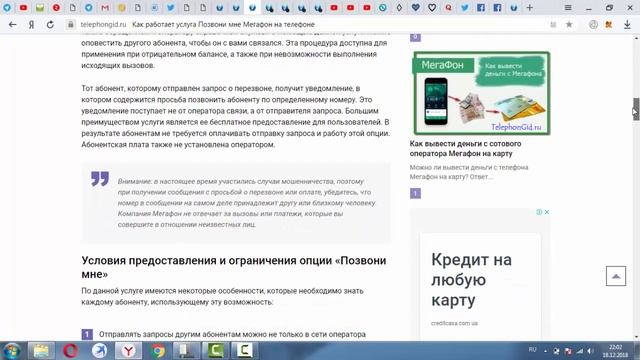The image size is (640, 360).
Task: Switch to the red circle notification tab
Action: pyautogui.click(x=56, y=7)
